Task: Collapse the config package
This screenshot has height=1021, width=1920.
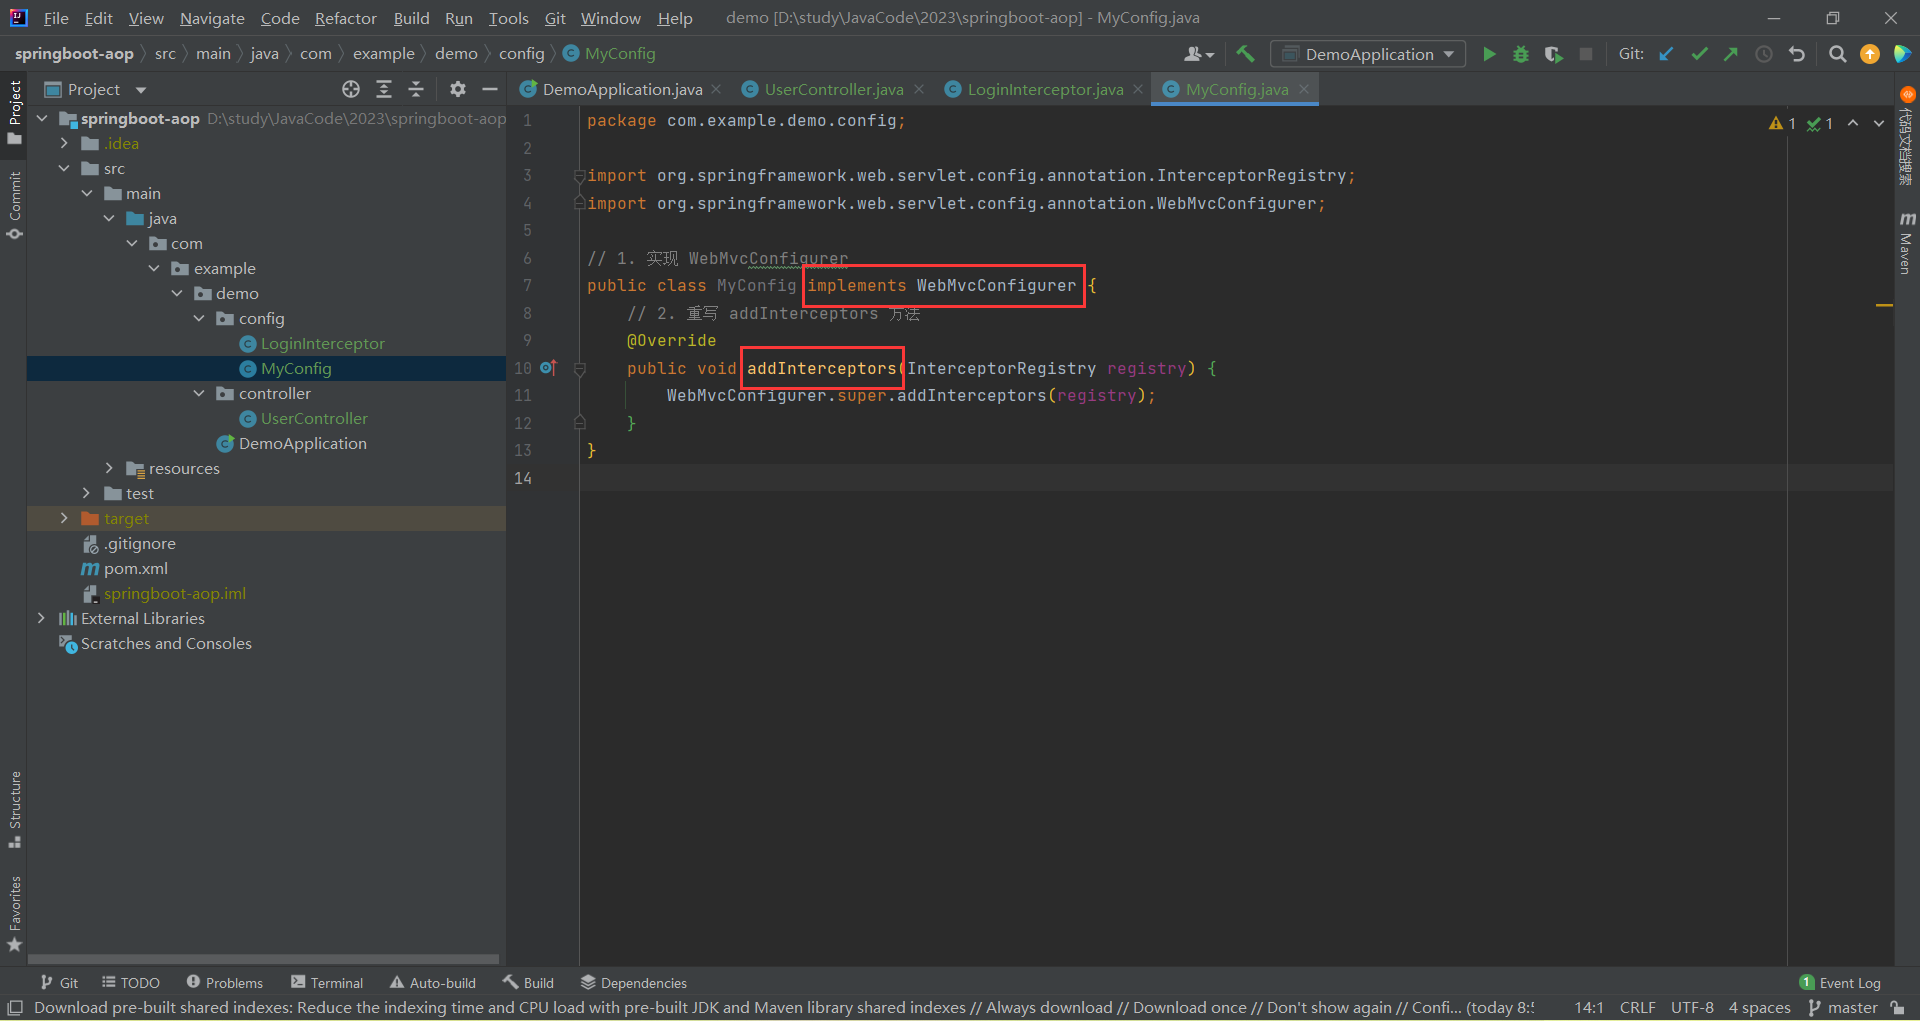Action: pos(199,318)
